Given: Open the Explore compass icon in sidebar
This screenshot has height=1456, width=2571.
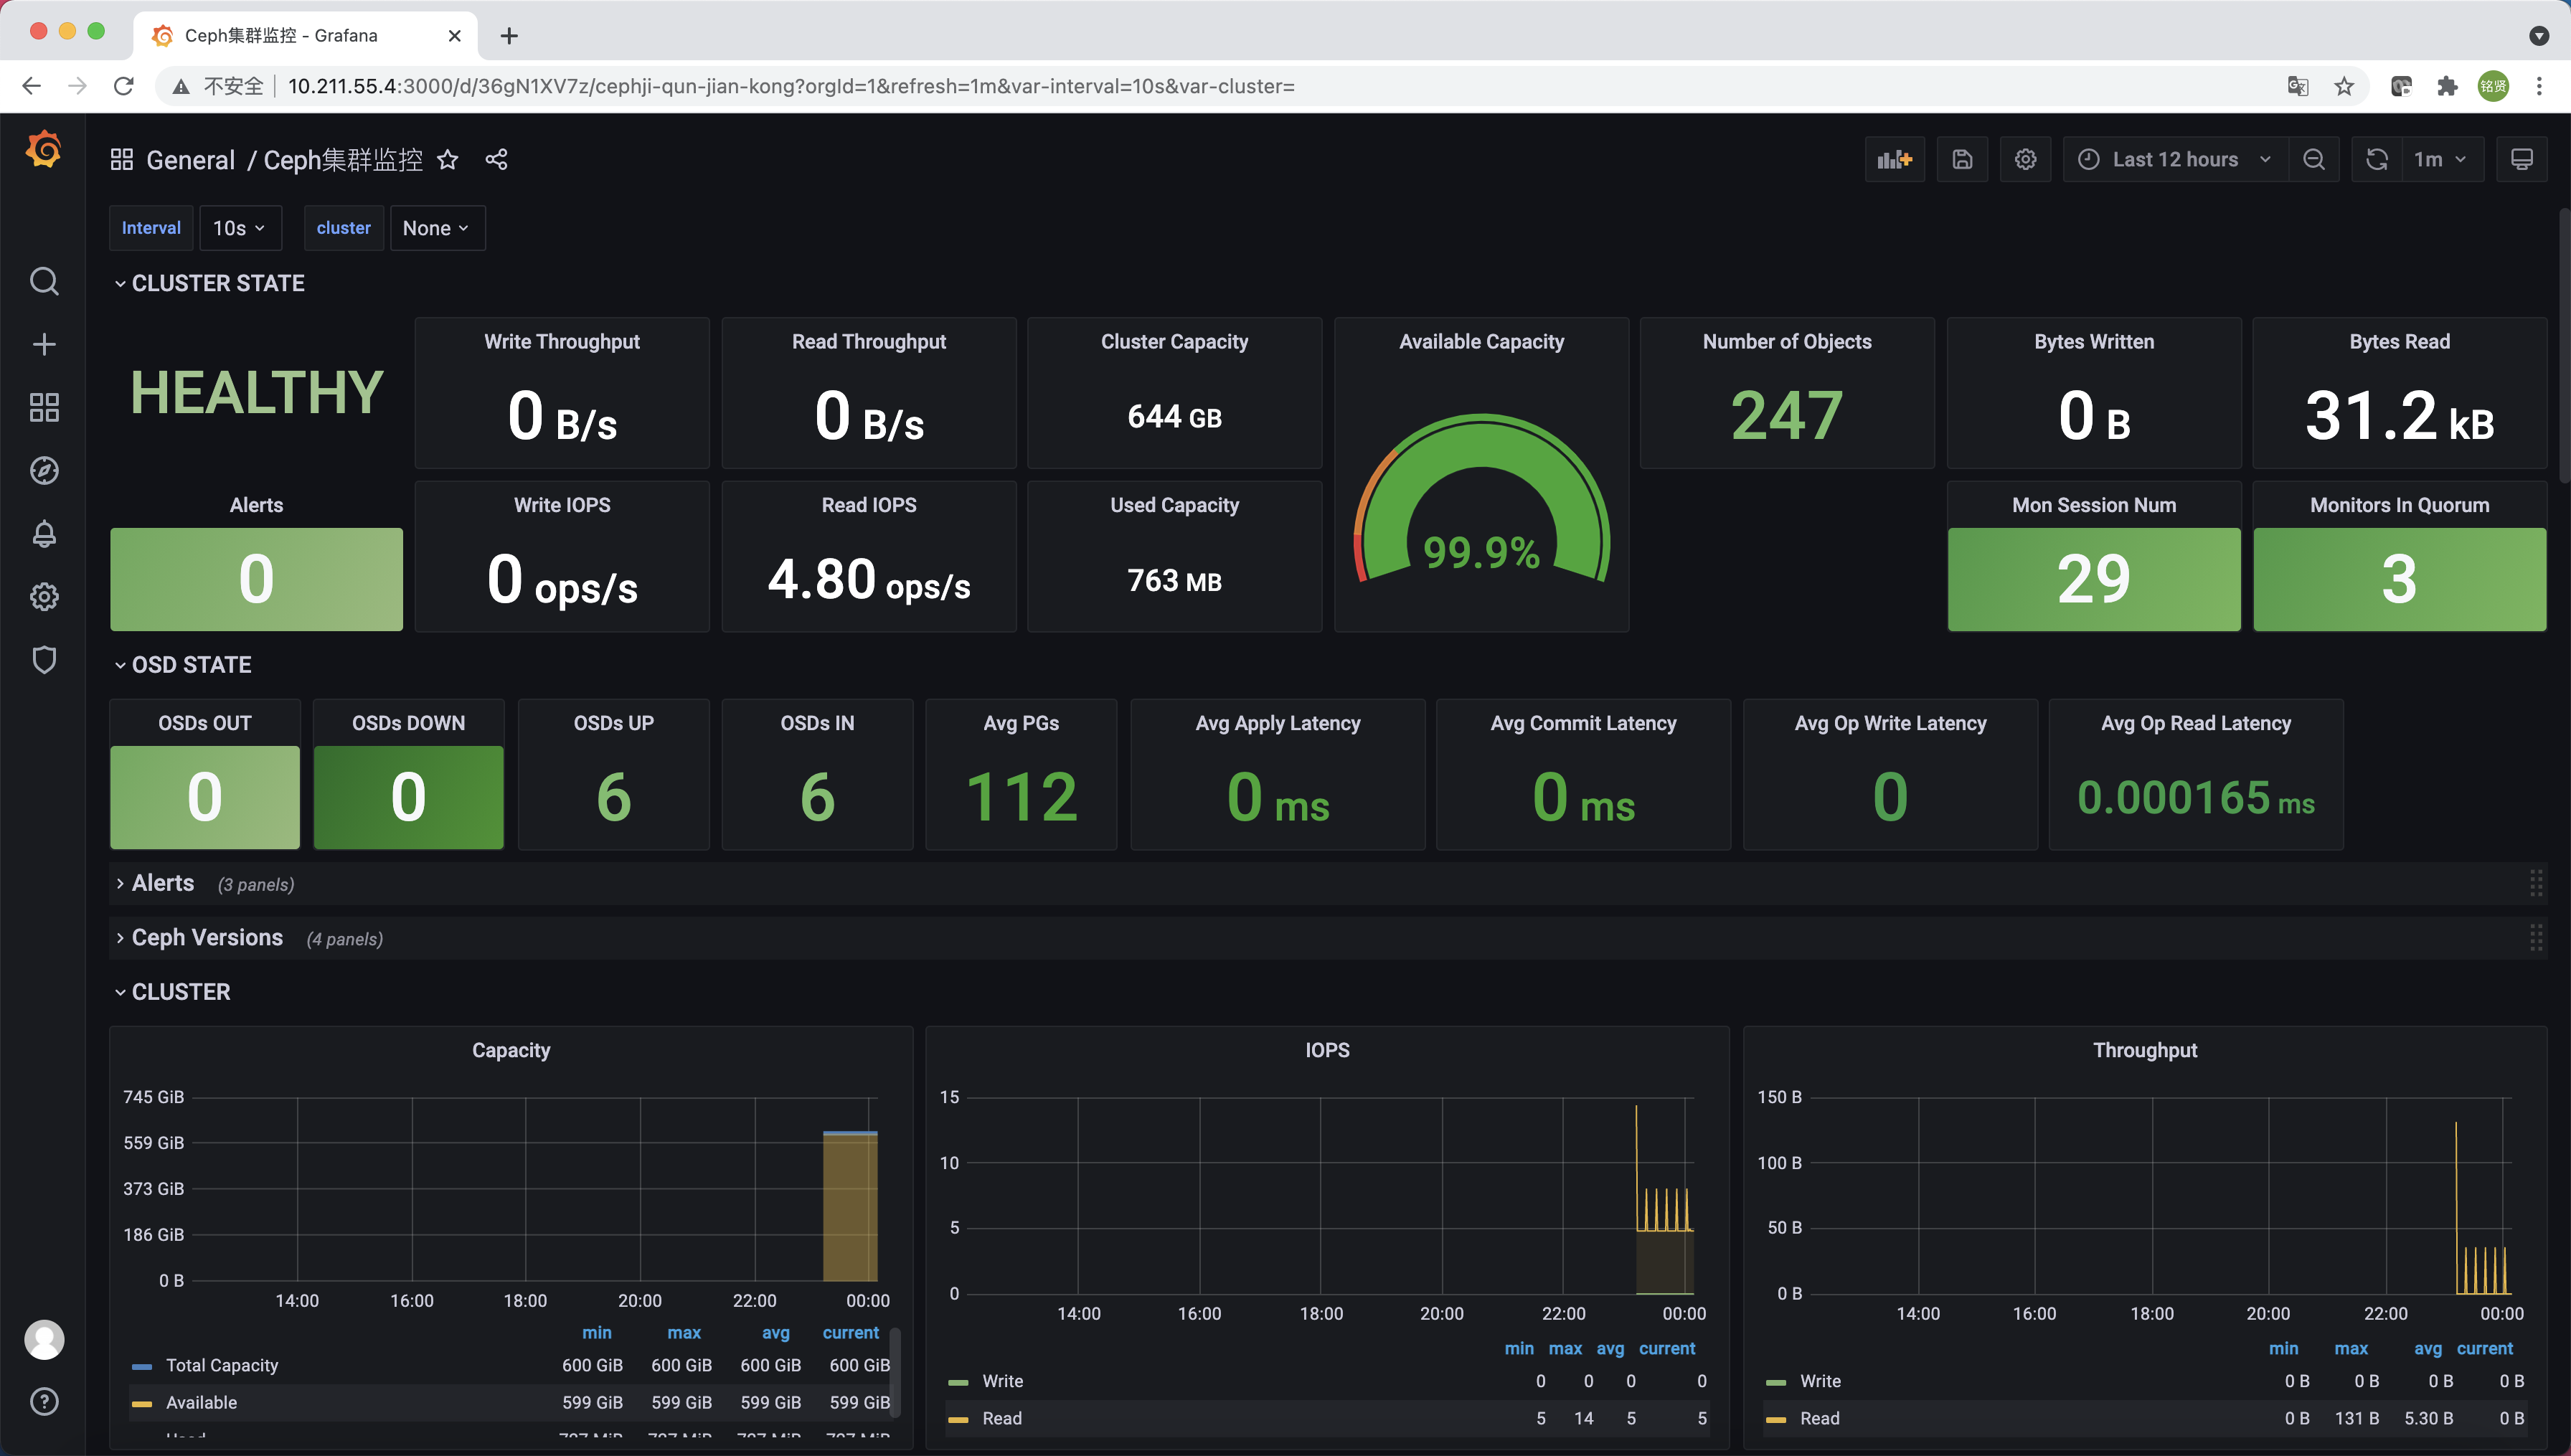Looking at the screenshot, I should pos(44,471).
